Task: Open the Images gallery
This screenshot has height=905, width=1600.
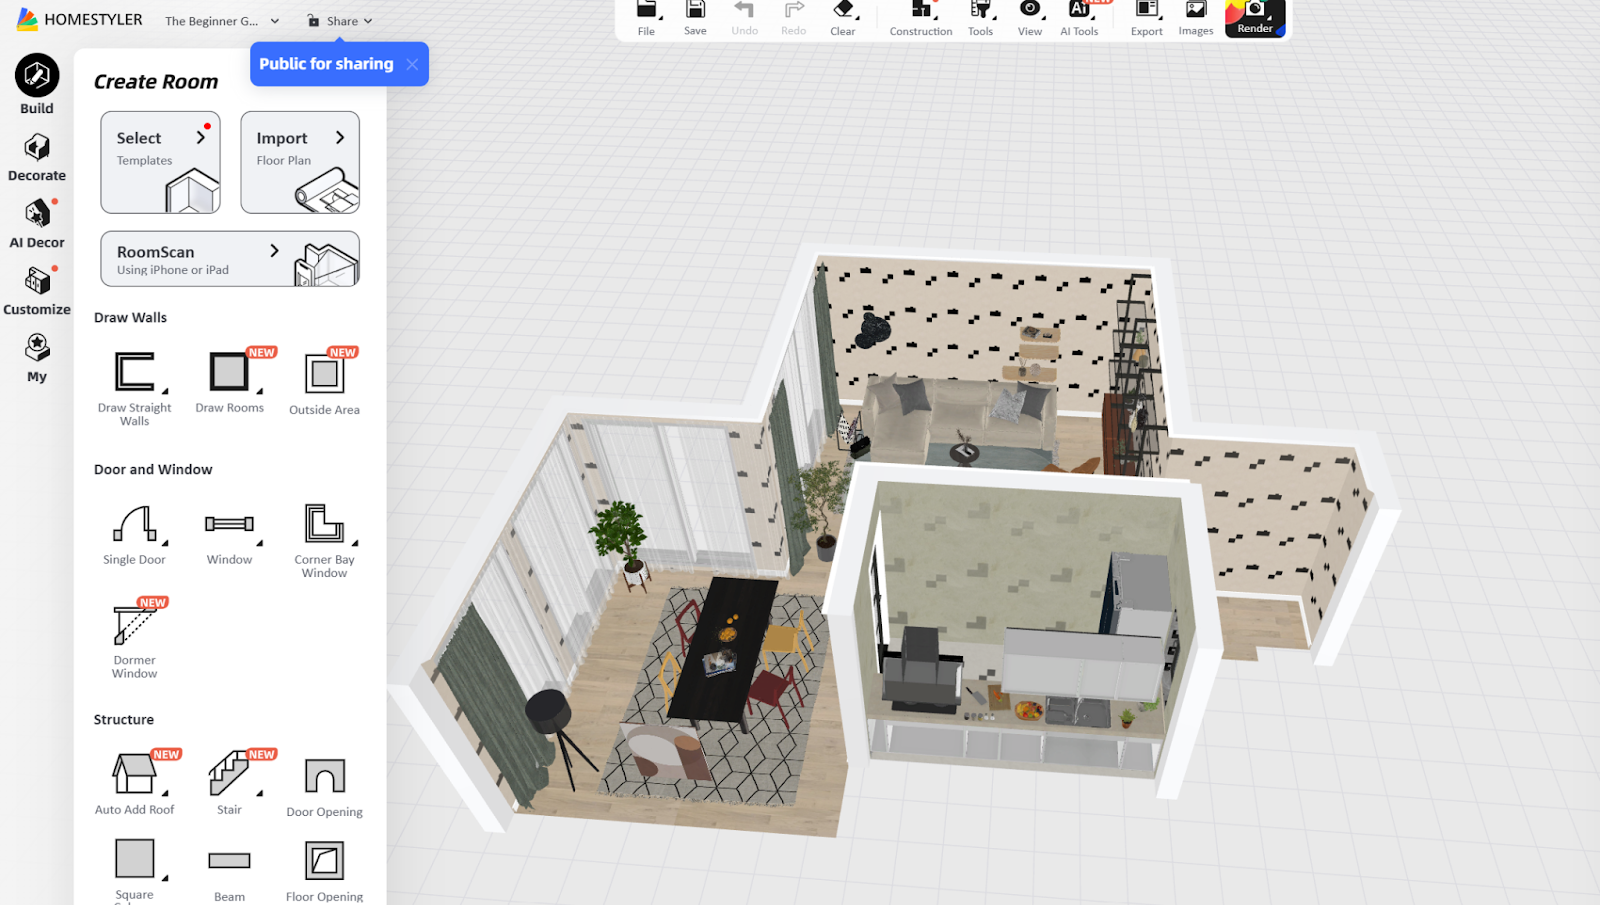Action: pos(1195,19)
